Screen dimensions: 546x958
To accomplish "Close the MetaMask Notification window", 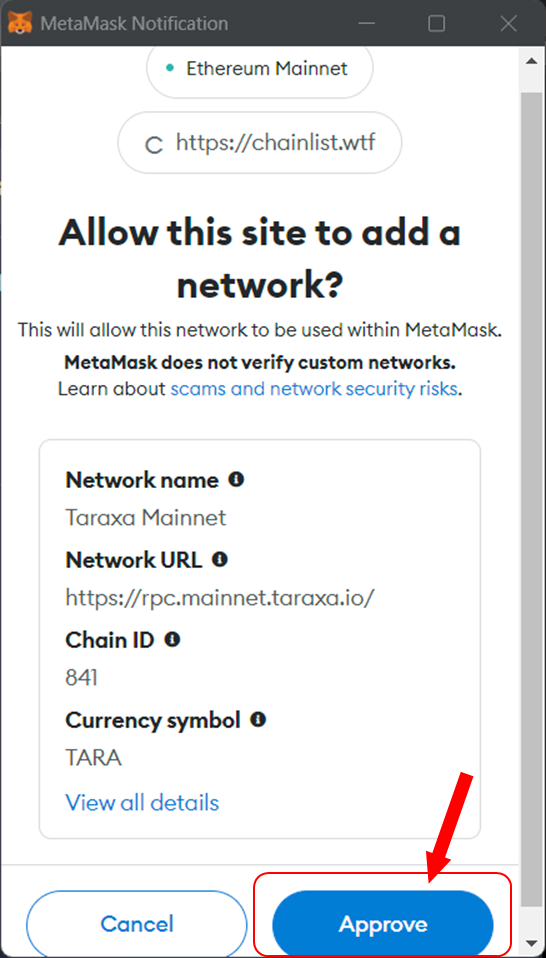I will coord(509,23).
